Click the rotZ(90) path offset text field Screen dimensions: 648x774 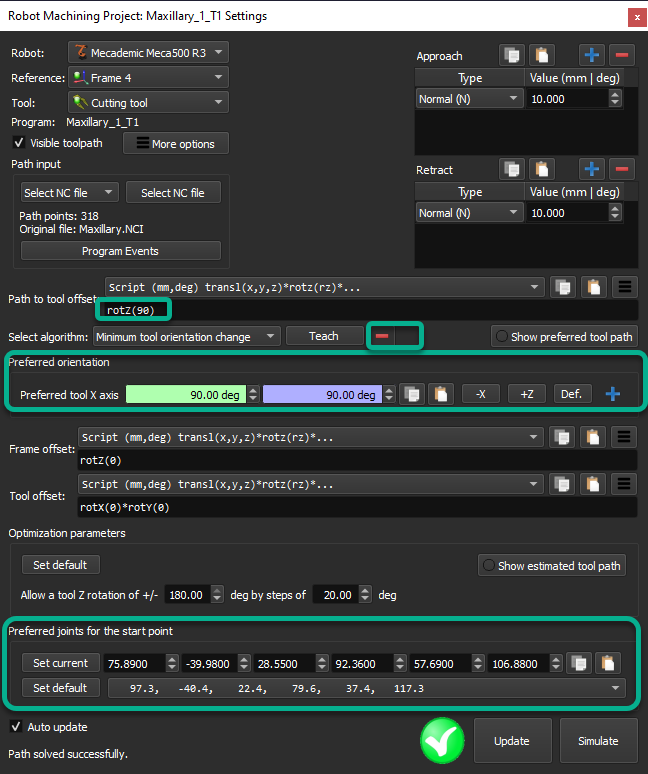[x=137, y=311]
